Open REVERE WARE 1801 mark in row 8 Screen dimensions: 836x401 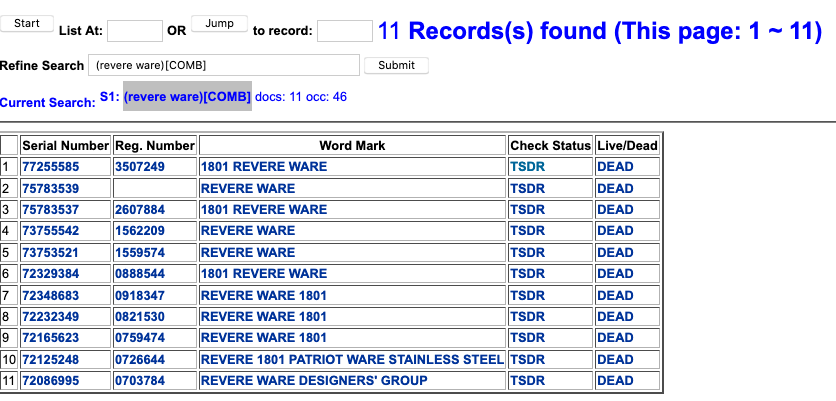(264, 317)
